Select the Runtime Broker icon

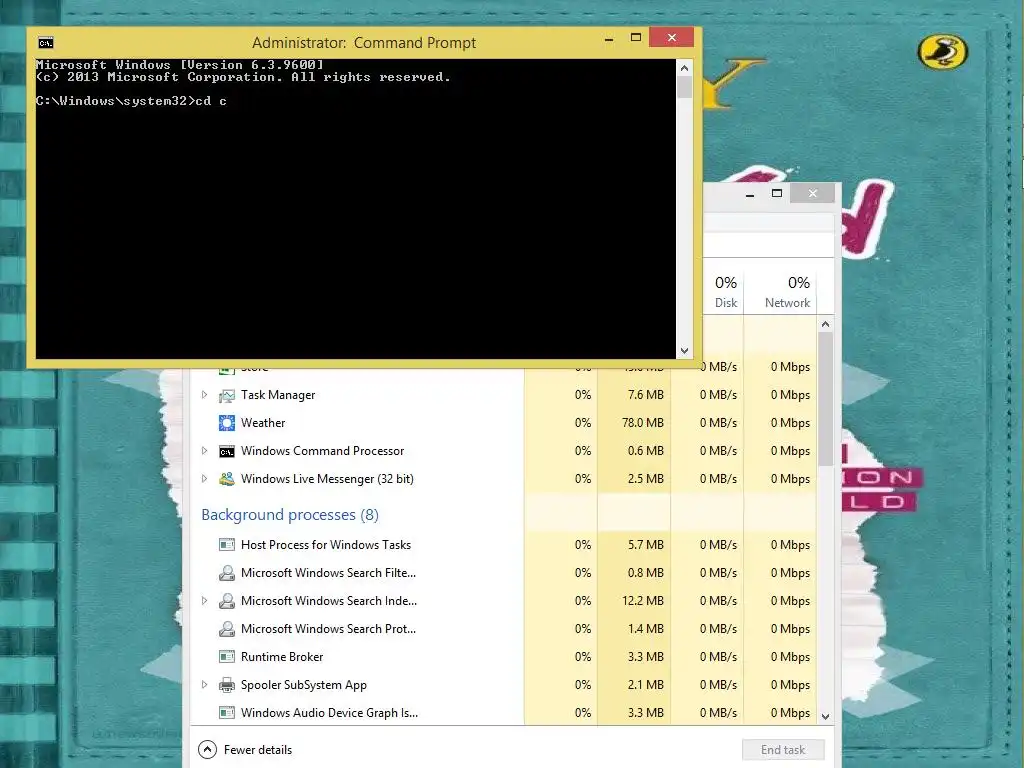pos(227,657)
